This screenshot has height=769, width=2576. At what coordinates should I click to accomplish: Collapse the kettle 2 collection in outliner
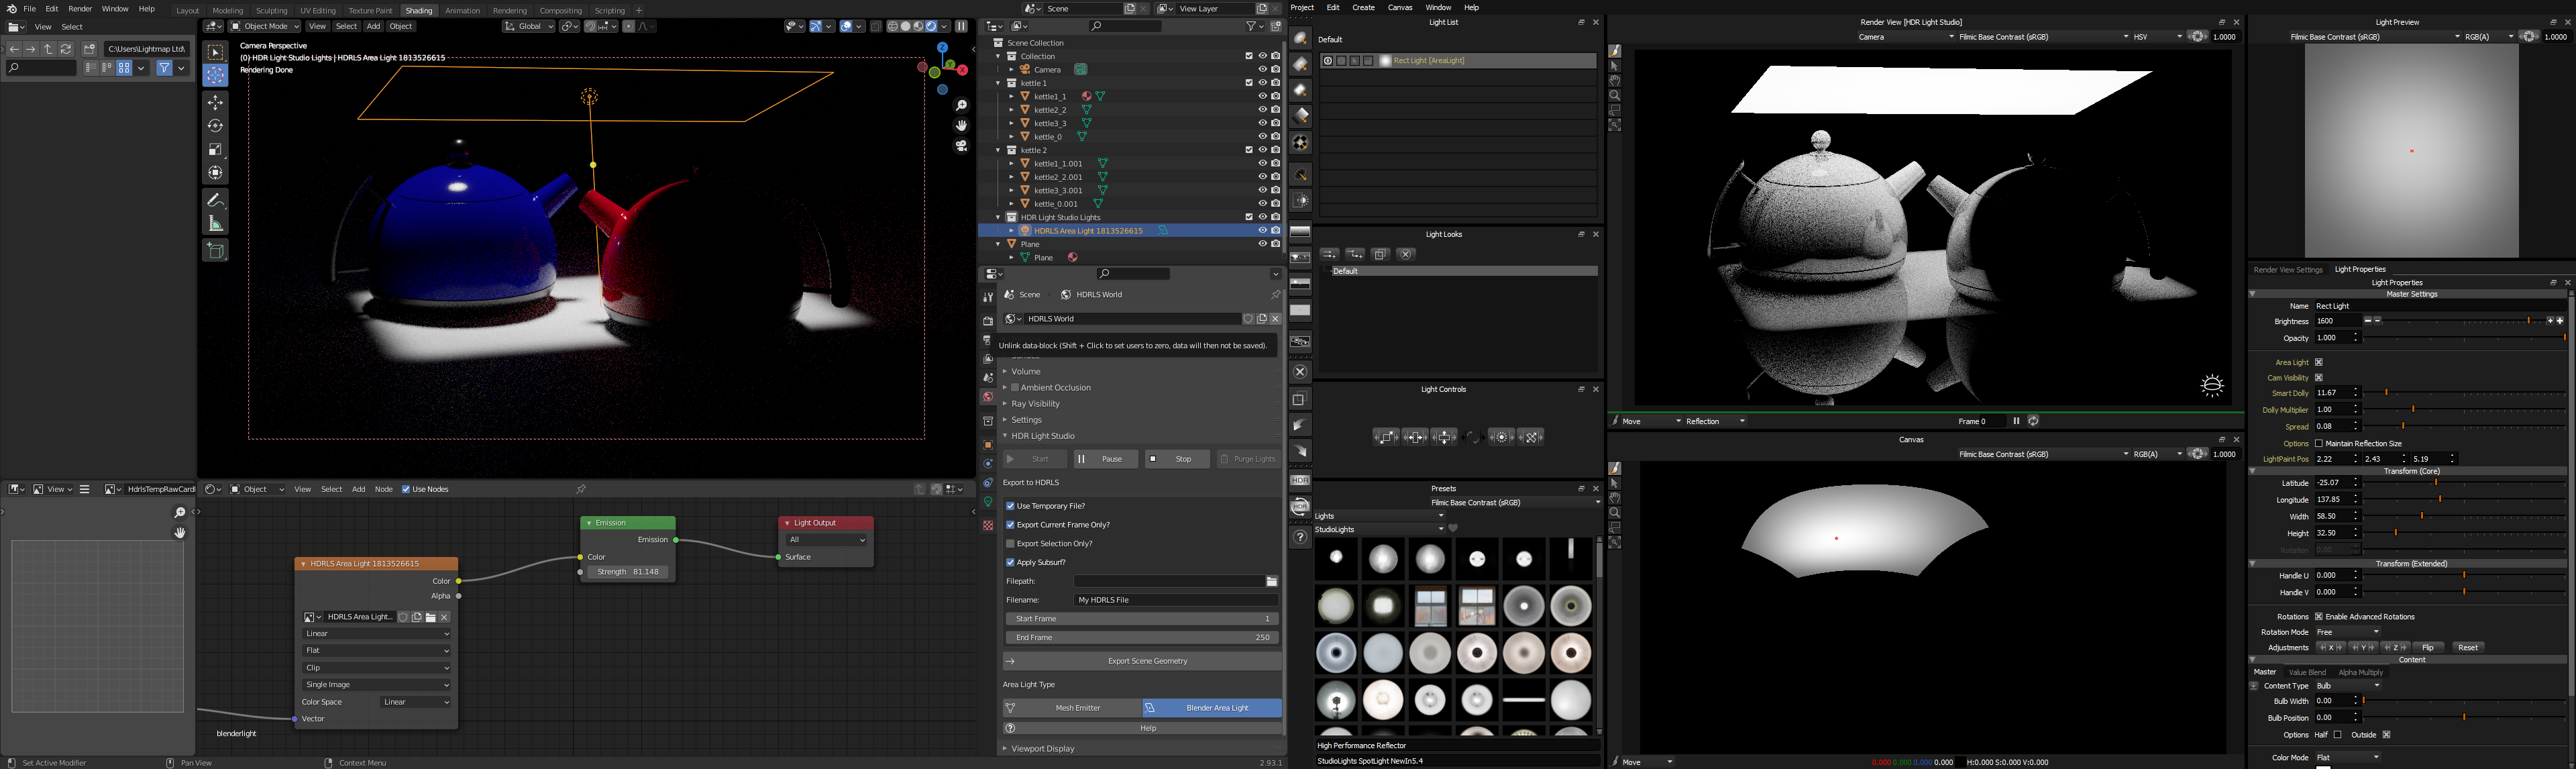pos(998,150)
